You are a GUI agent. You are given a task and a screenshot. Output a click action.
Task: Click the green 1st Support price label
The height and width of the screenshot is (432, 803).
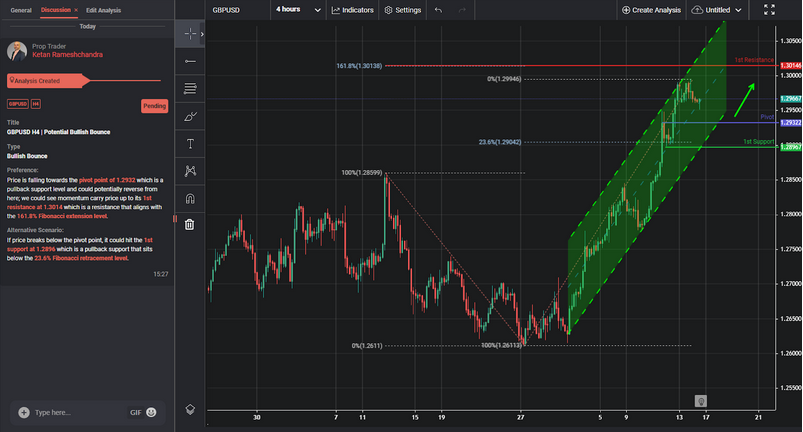[x=791, y=147]
